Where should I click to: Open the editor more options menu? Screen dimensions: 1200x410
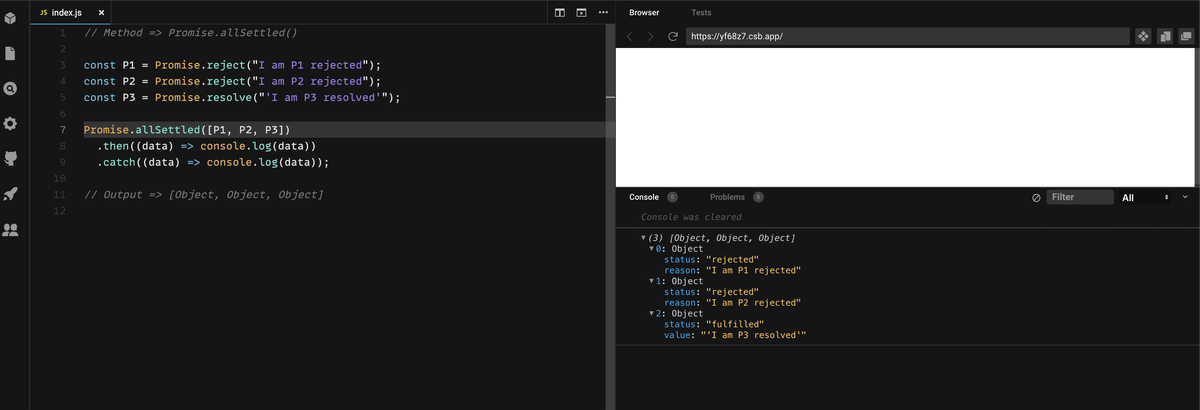(x=603, y=12)
